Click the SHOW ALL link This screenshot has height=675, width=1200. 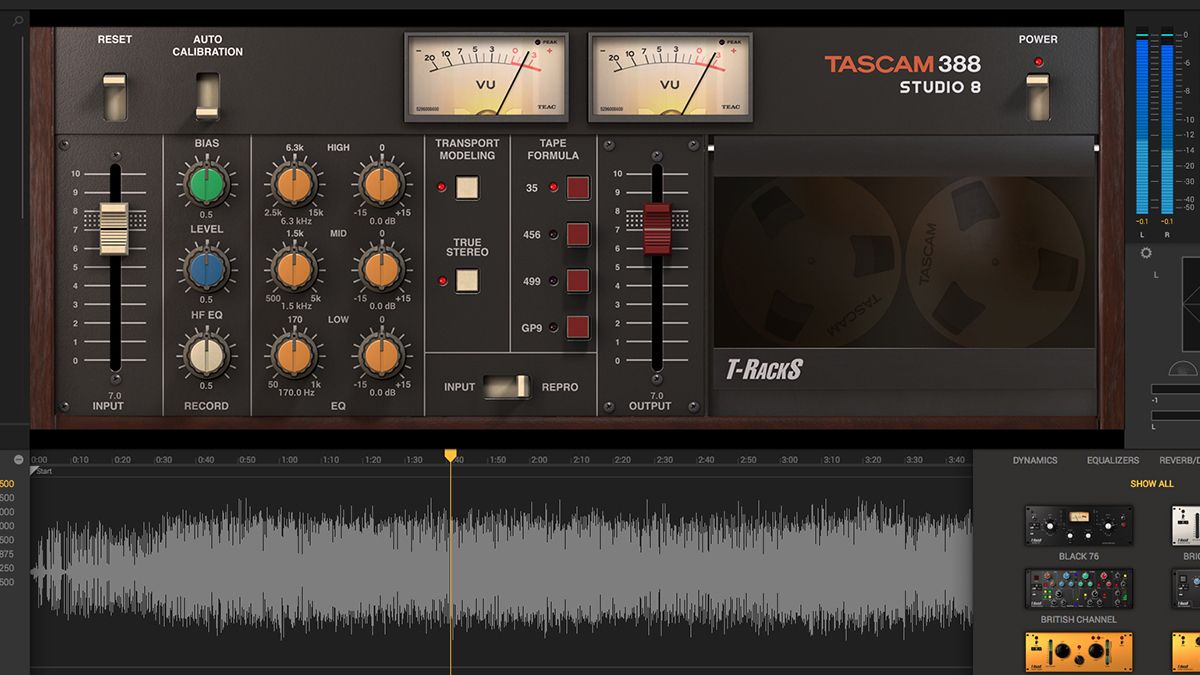coord(1152,484)
